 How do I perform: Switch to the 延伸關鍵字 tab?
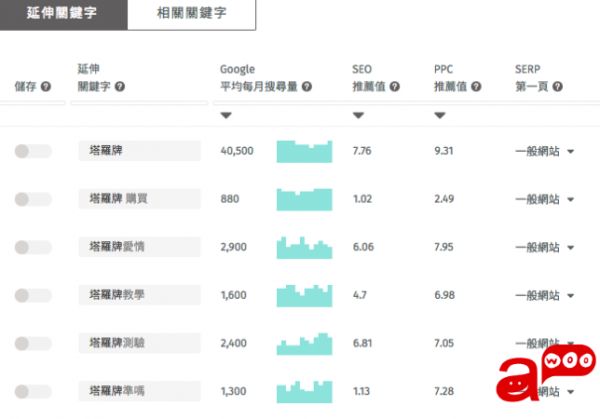coord(63,15)
